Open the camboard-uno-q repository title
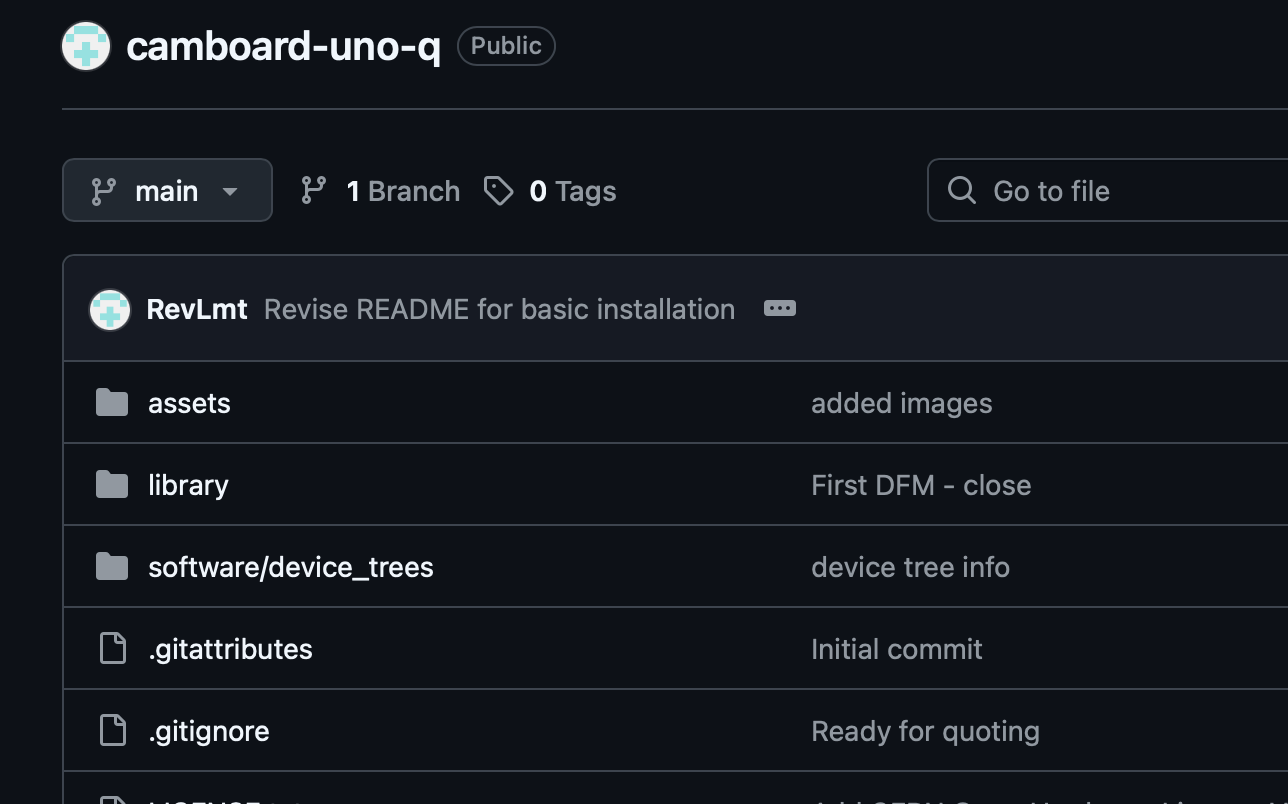The image size is (1288, 804). click(x=284, y=45)
